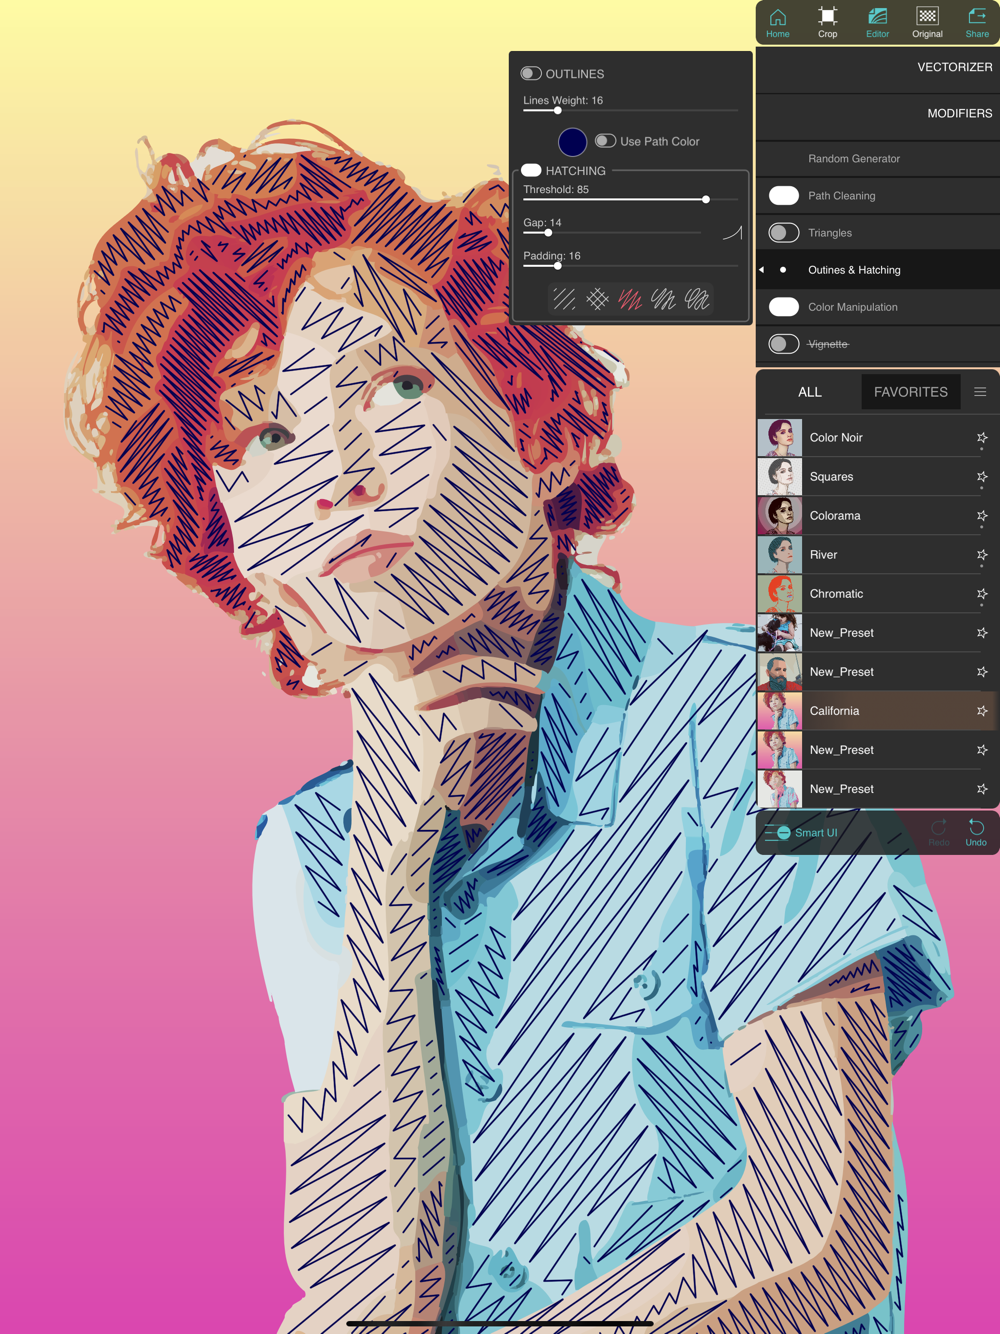Enable the Outlines toggle
The image size is (1000, 1334).
tap(531, 74)
